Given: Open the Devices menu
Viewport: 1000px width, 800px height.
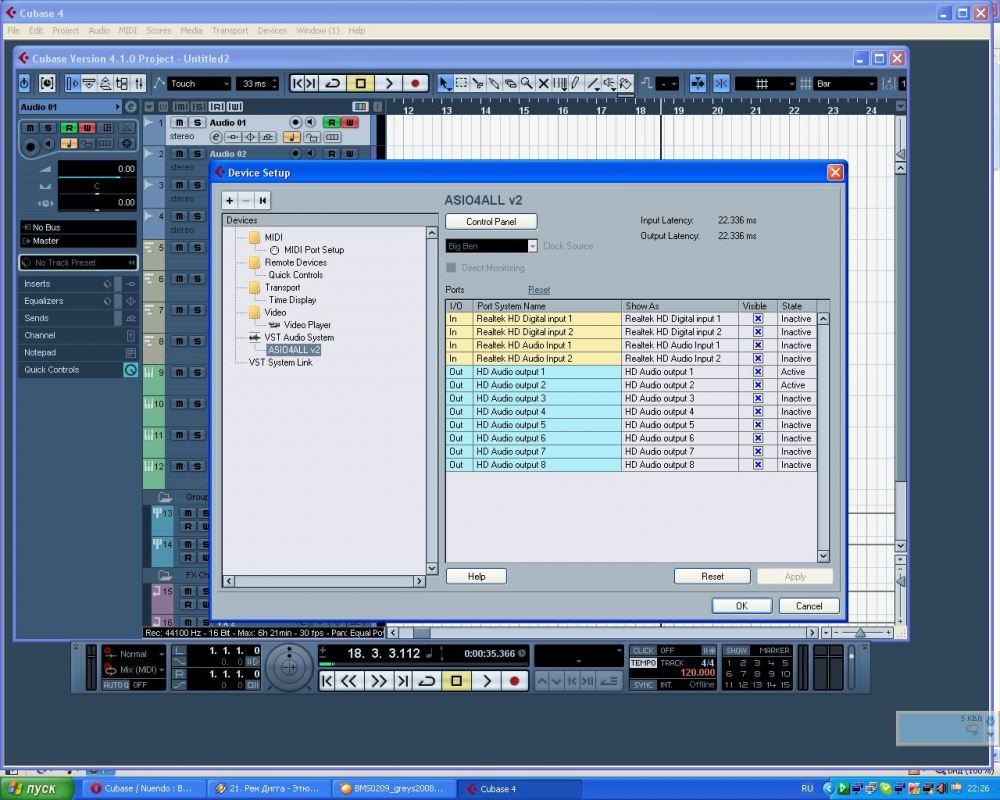Looking at the screenshot, I should pyautogui.click(x=272, y=31).
